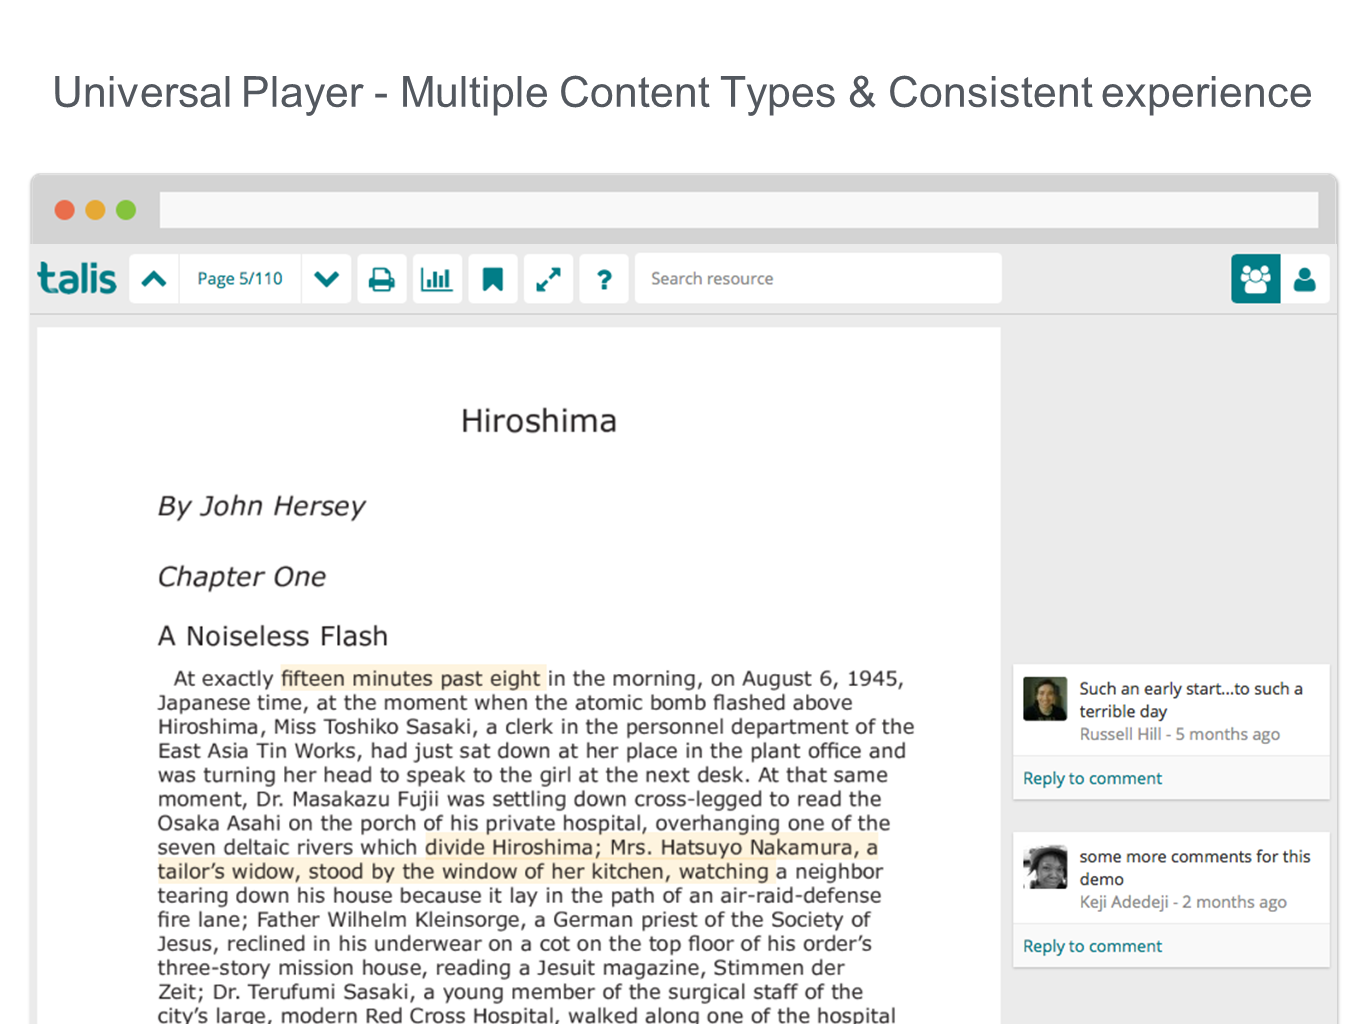1365x1024 pixels.
Task: Click Keji Adedeji's avatar thumbnail
Action: [x=1045, y=867]
